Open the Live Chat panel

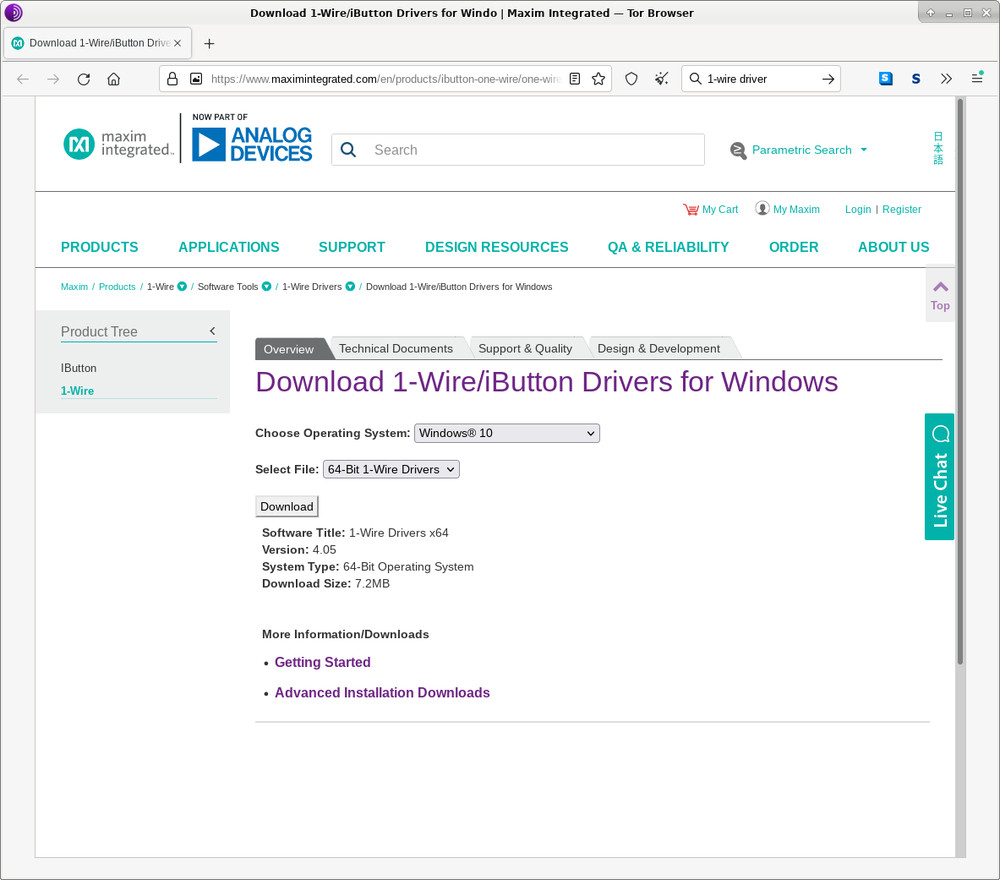coord(939,477)
